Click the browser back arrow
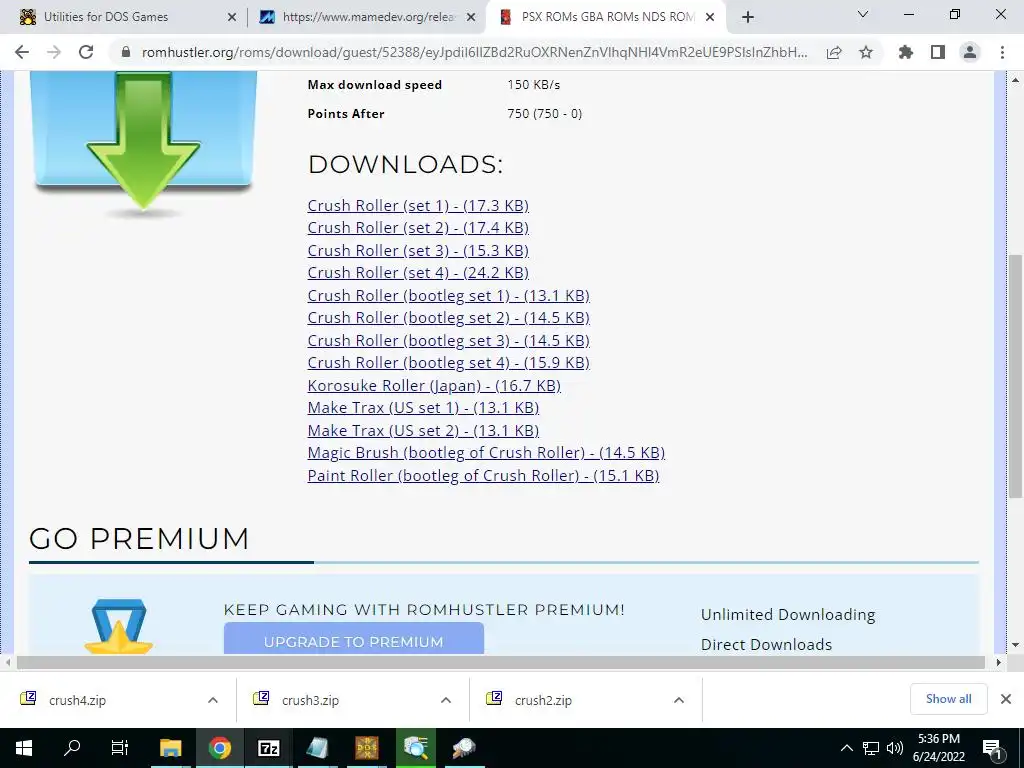The width and height of the screenshot is (1024, 768). click(x=22, y=52)
